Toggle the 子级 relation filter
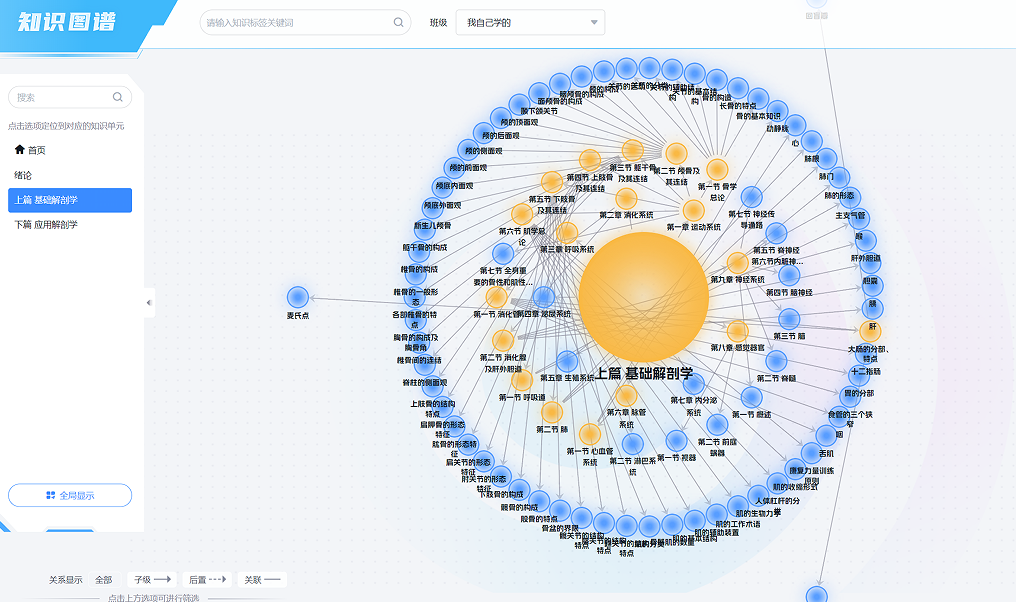This screenshot has width=1016, height=602. click(x=153, y=579)
